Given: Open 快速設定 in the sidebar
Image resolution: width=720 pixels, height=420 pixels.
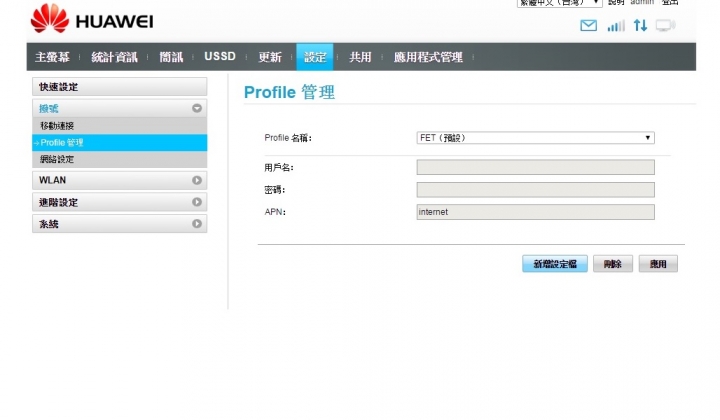Looking at the screenshot, I should click(x=119, y=87).
